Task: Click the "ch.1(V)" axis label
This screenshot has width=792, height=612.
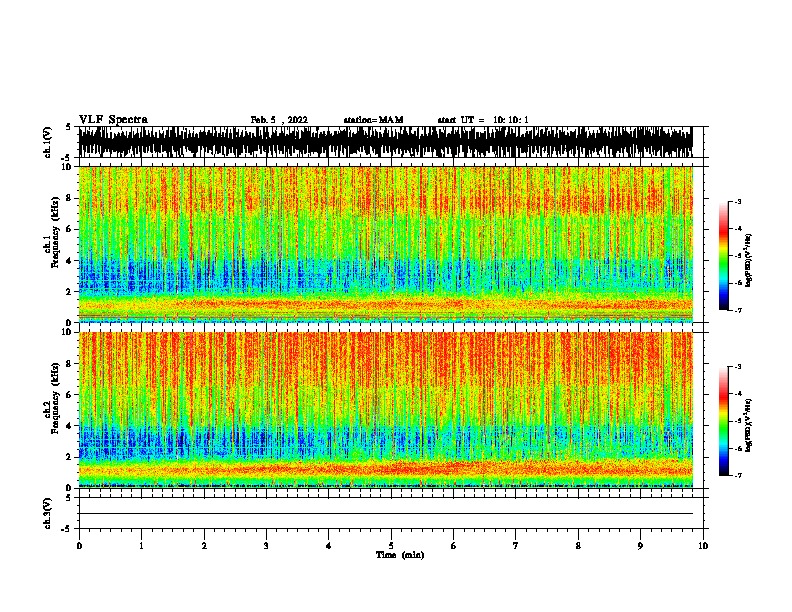Action: point(48,142)
